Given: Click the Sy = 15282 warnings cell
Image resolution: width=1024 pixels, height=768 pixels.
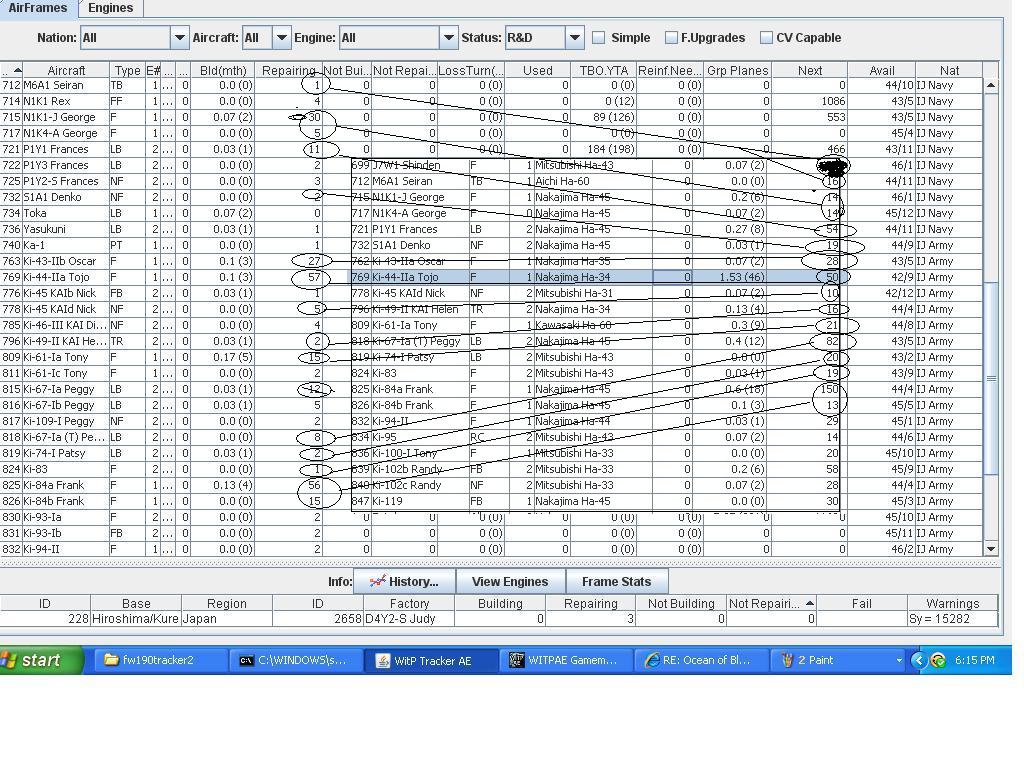Looking at the screenshot, I should 952,618.
